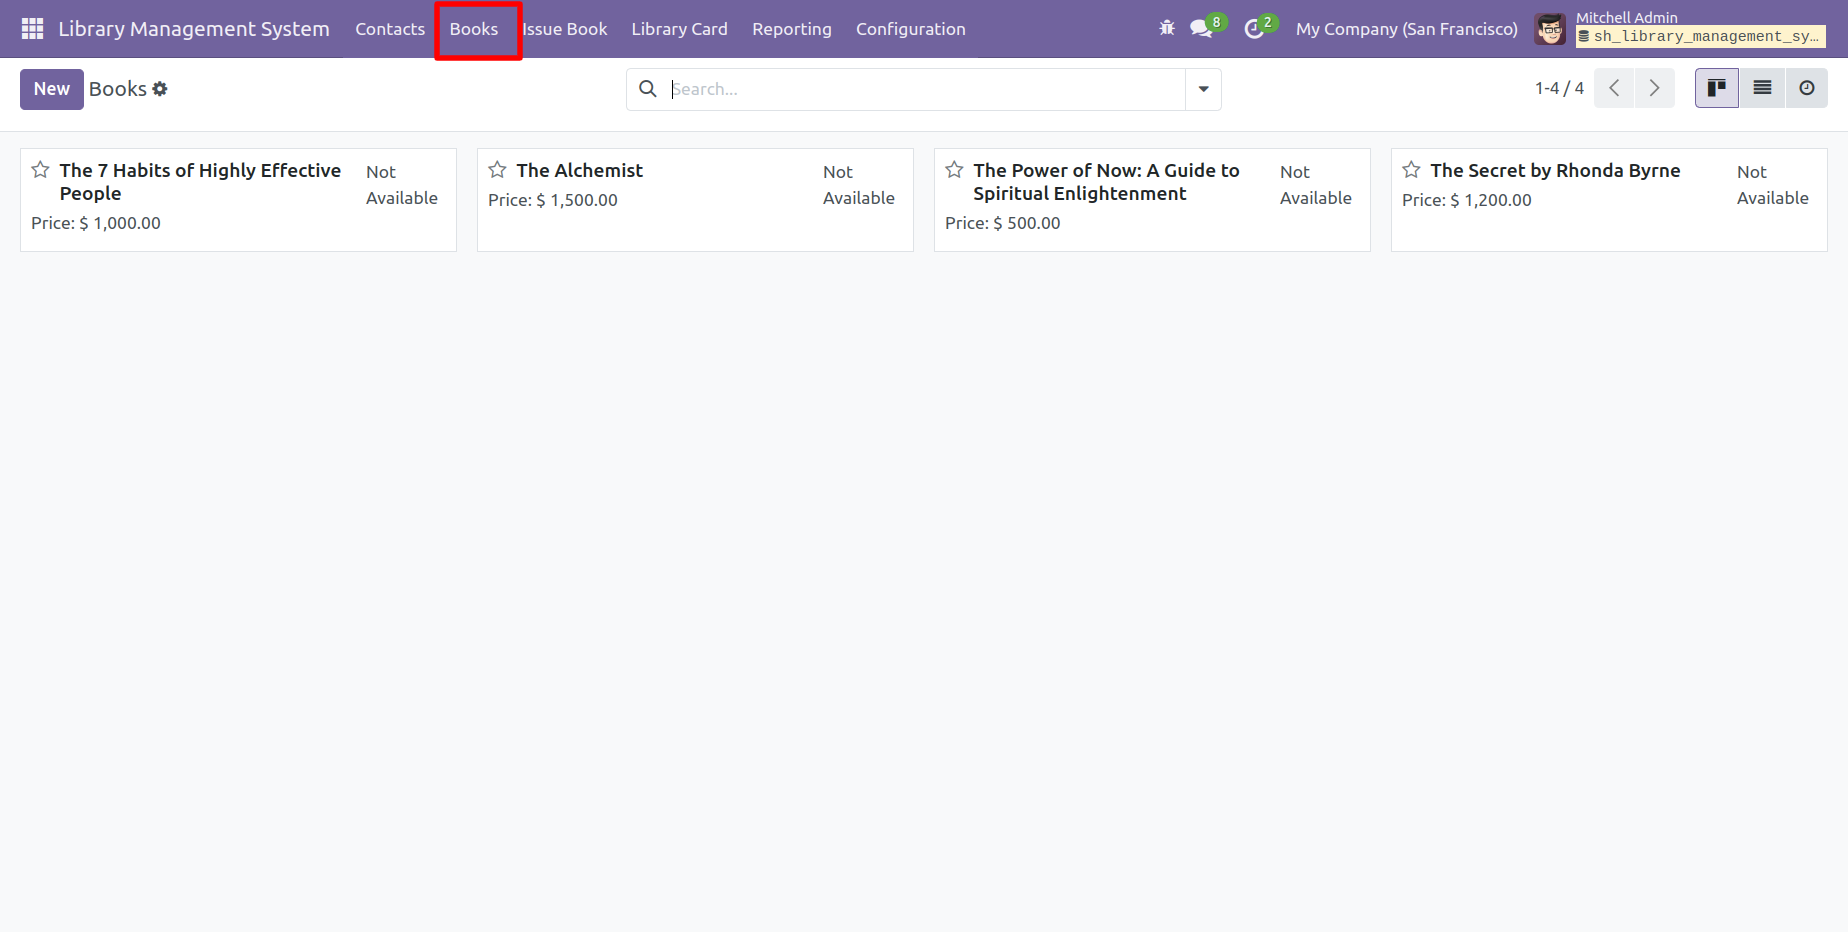Open the Books settings gear

pos(160,89)
